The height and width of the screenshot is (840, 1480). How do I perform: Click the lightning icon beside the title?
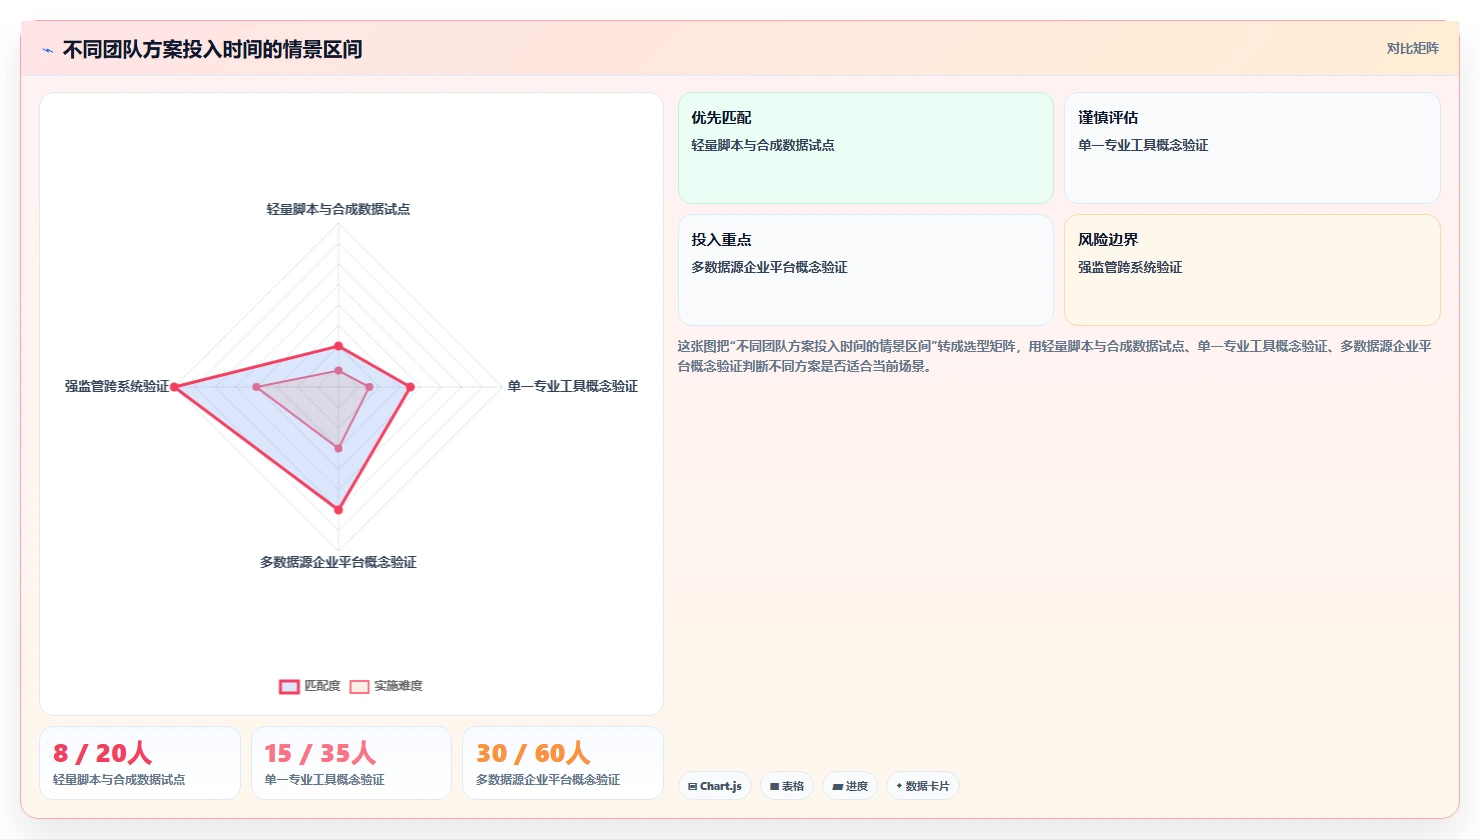coord(47,50)
